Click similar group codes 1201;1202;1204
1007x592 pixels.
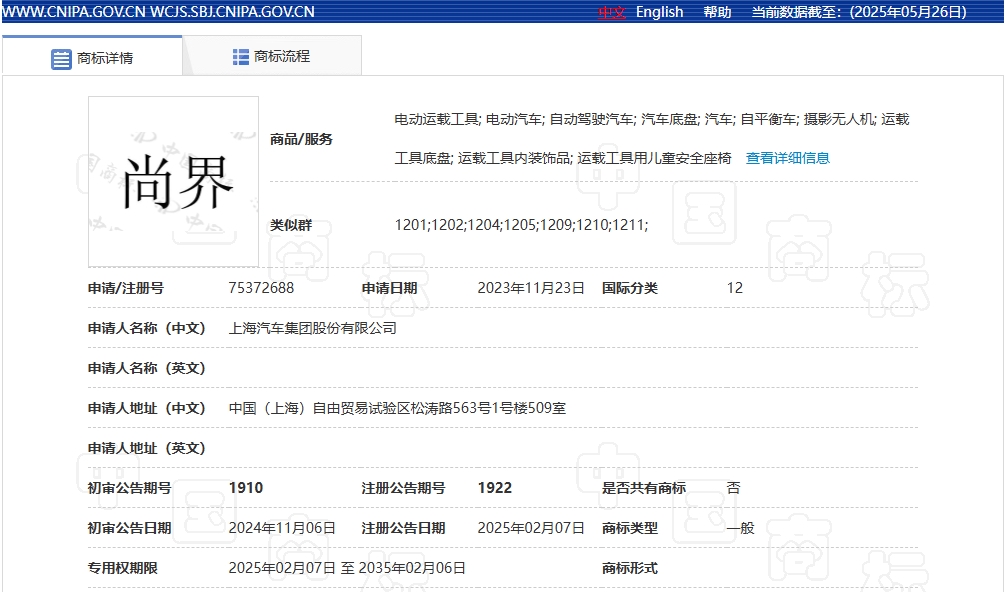click(521, 225)
